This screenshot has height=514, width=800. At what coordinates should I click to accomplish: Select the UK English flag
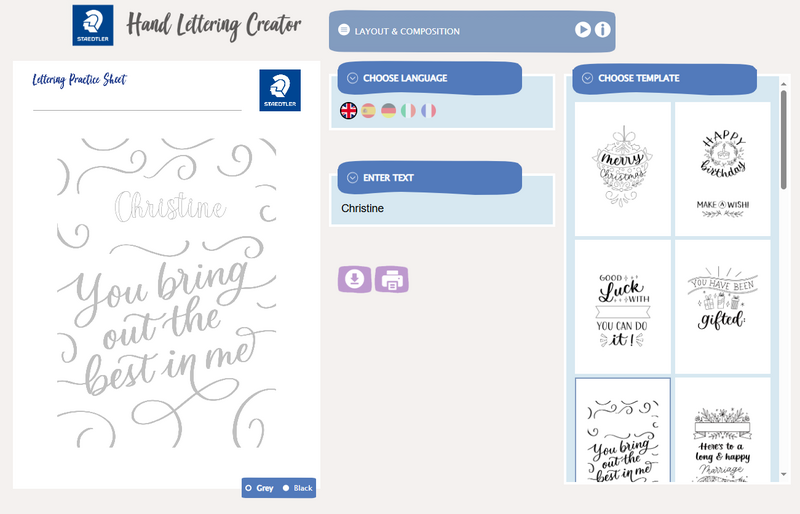point(348,110)
